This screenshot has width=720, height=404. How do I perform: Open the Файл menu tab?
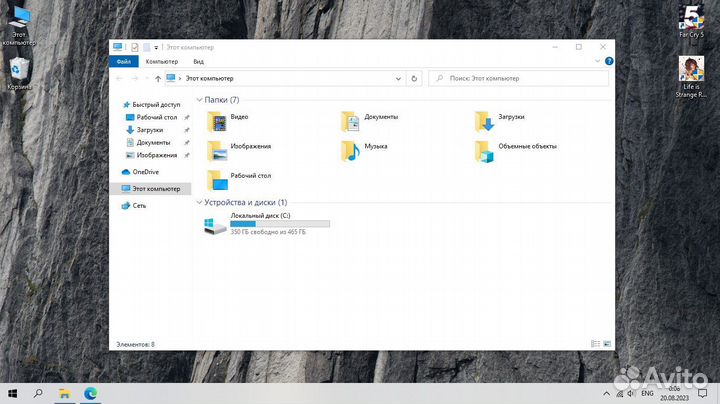123,61
